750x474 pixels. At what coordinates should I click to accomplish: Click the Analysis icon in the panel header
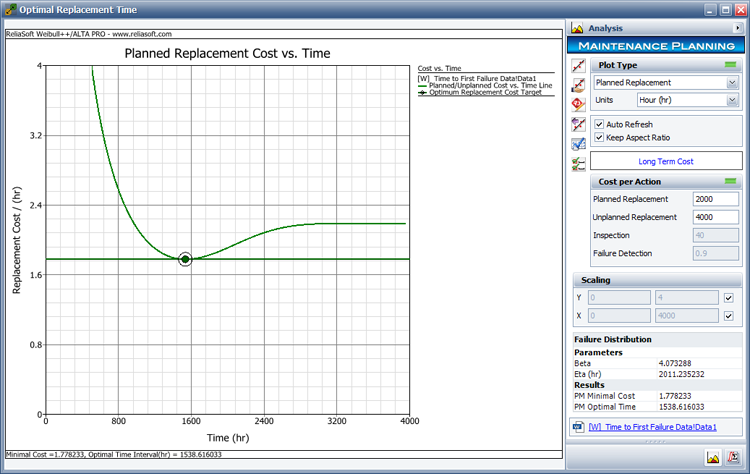pyautogui.click(x=578, y=28)
